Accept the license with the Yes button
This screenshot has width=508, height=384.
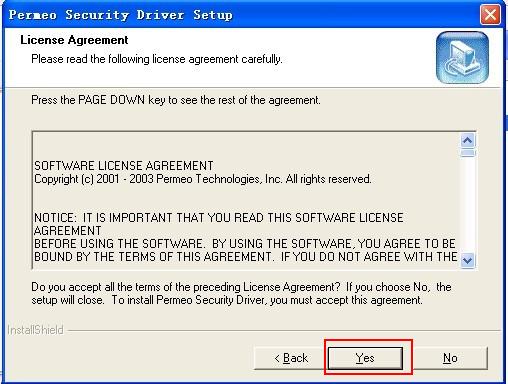coord(365,358)
